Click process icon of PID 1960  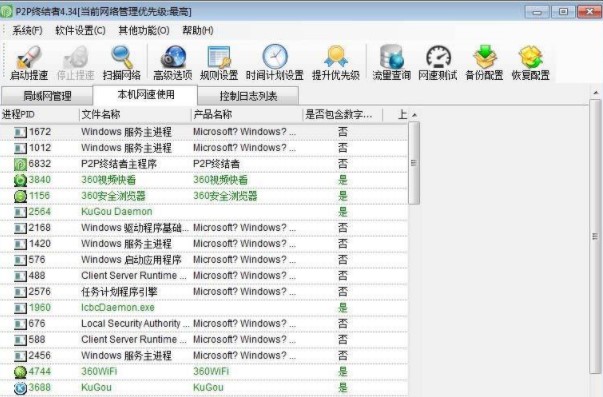[x=20, y=308]
